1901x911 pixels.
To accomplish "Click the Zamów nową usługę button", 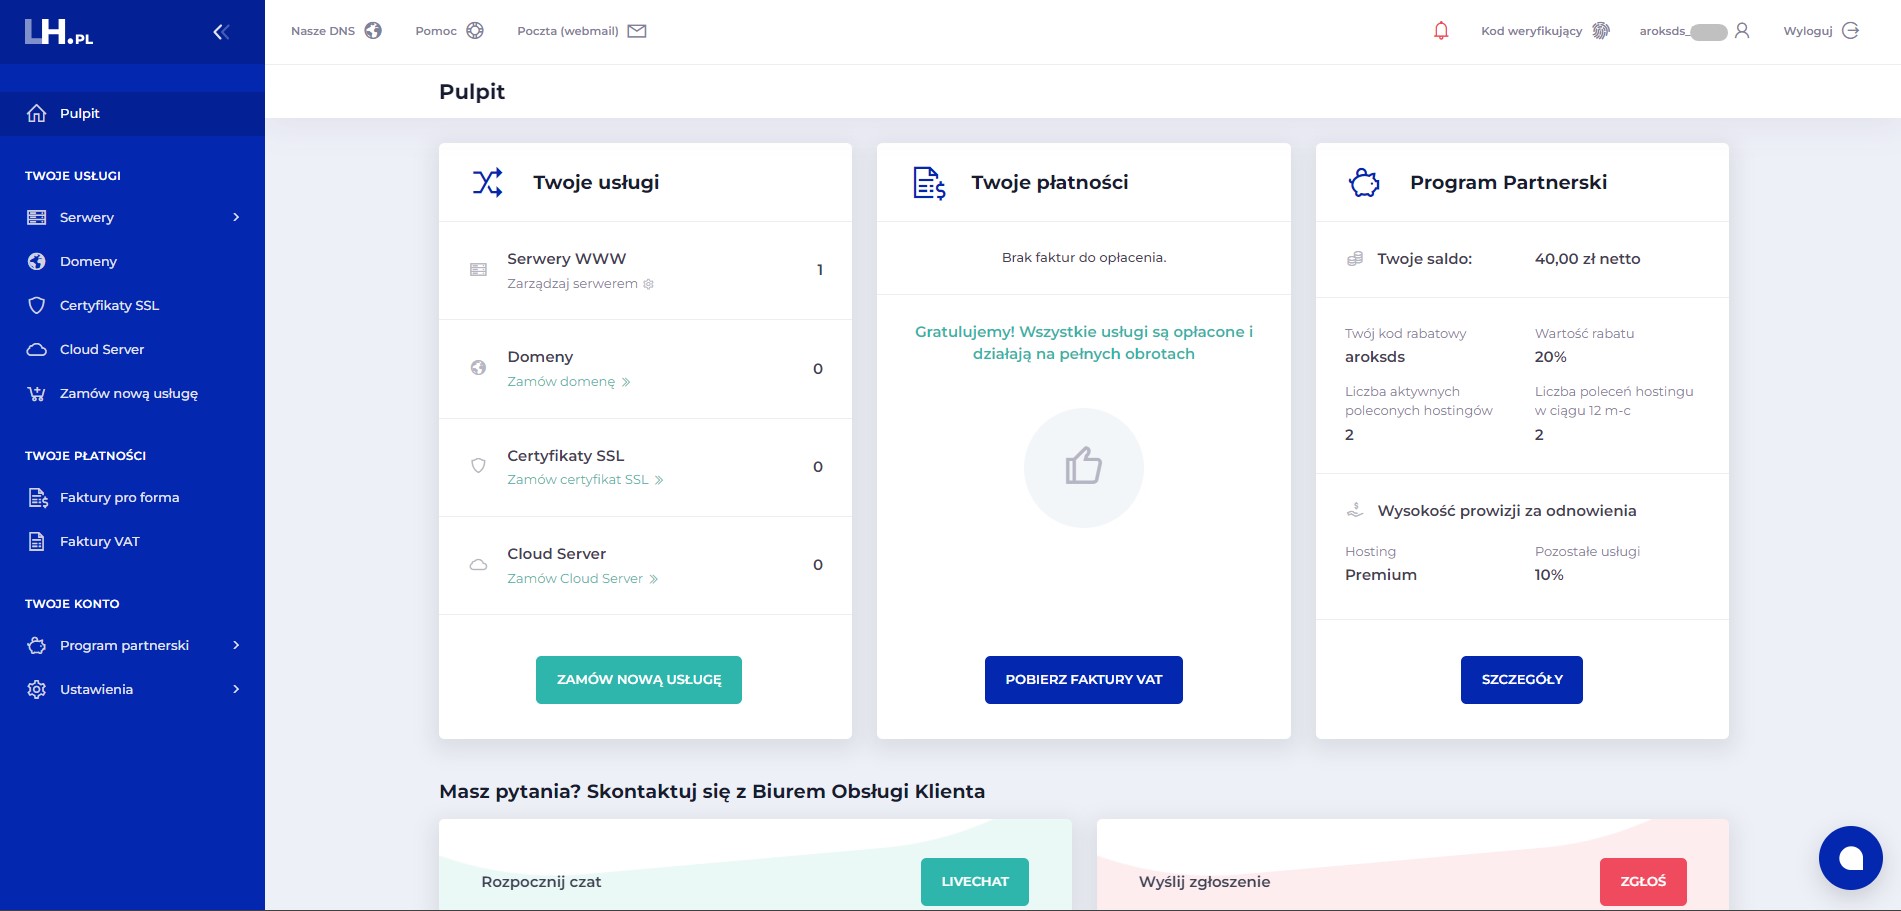I will [x=639, y=680].
